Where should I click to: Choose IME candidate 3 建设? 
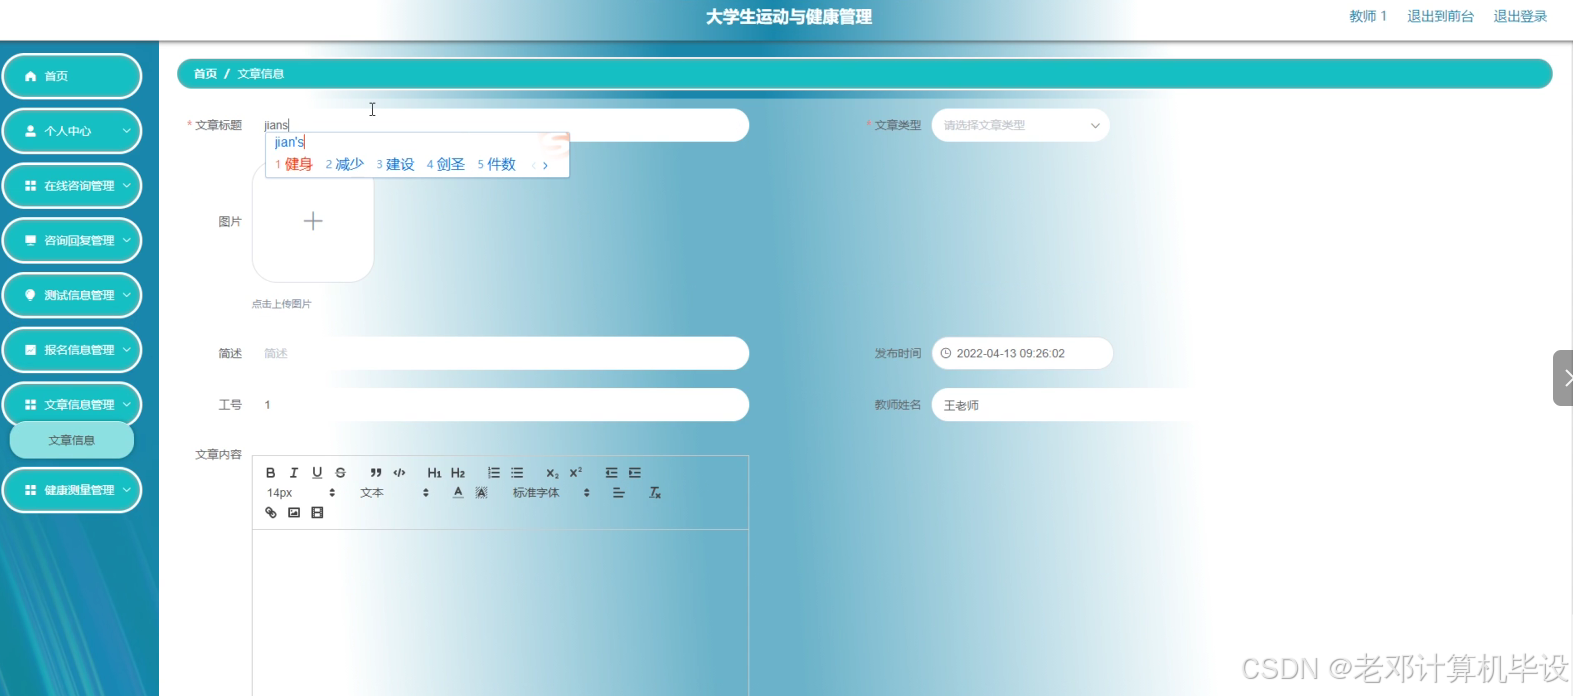click(x=395, y=164)
